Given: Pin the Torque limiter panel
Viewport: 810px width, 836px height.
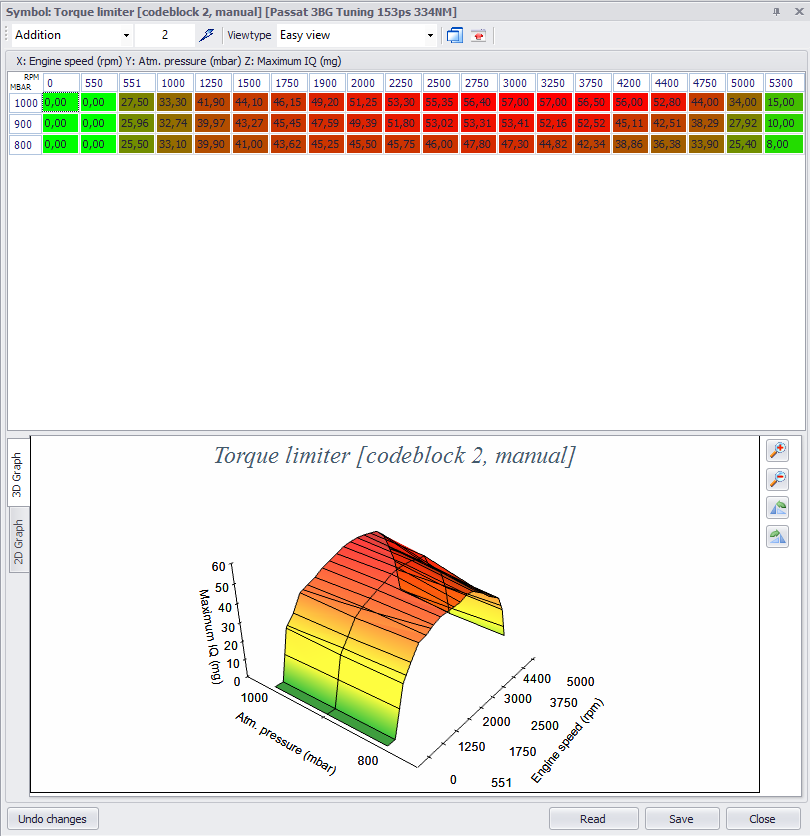Looking at the screenshot, I should coord(776,11).
